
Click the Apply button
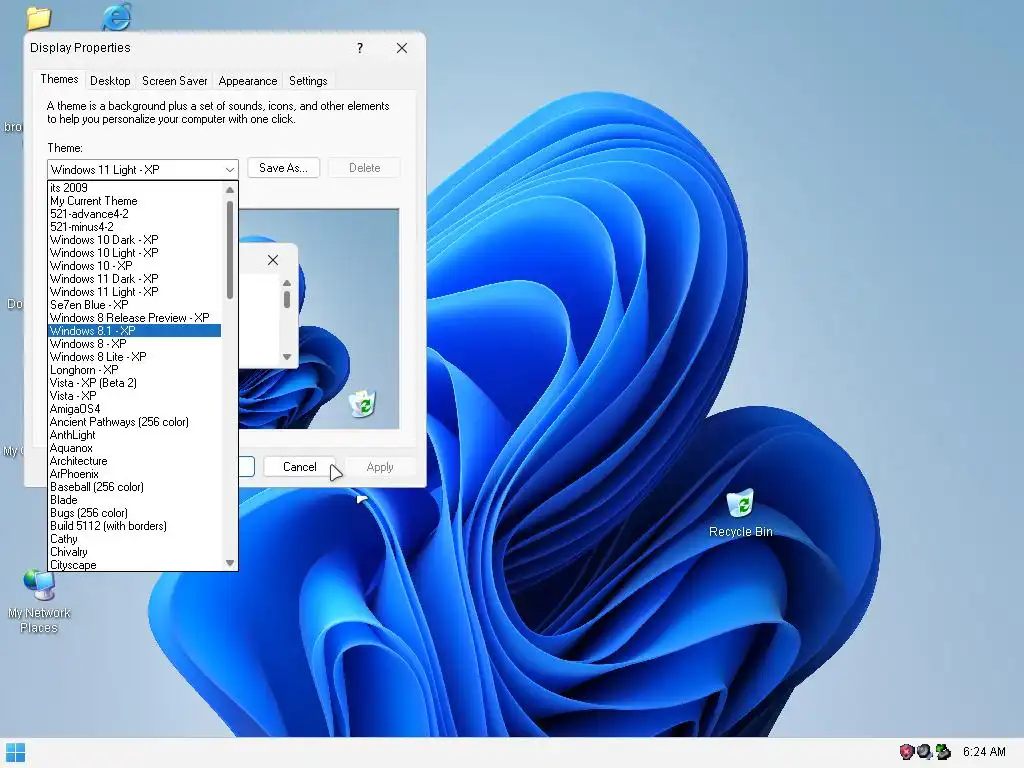(x=380, y=467)
